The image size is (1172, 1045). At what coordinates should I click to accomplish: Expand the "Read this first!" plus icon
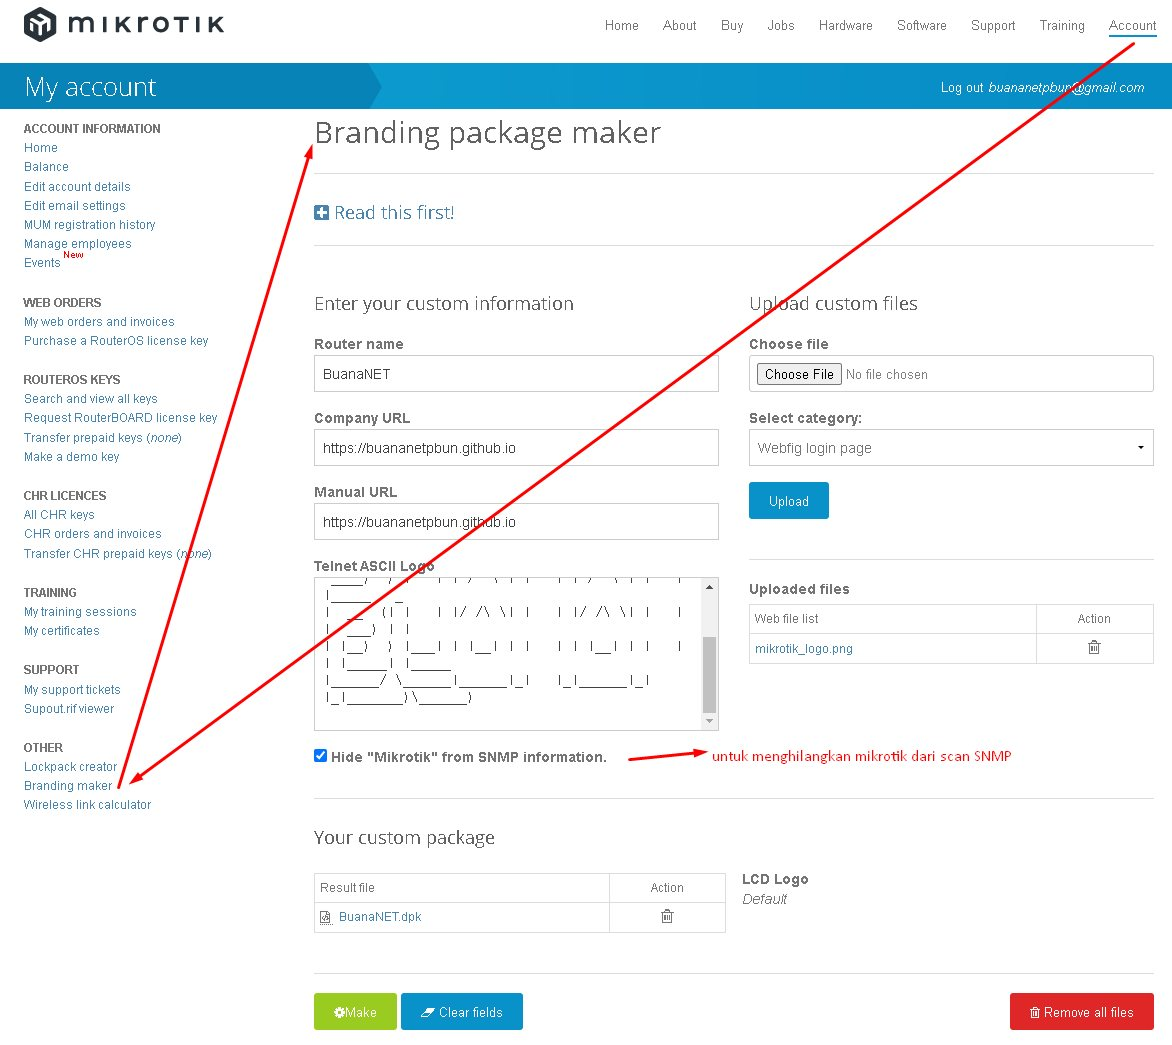tap(320, 212)
